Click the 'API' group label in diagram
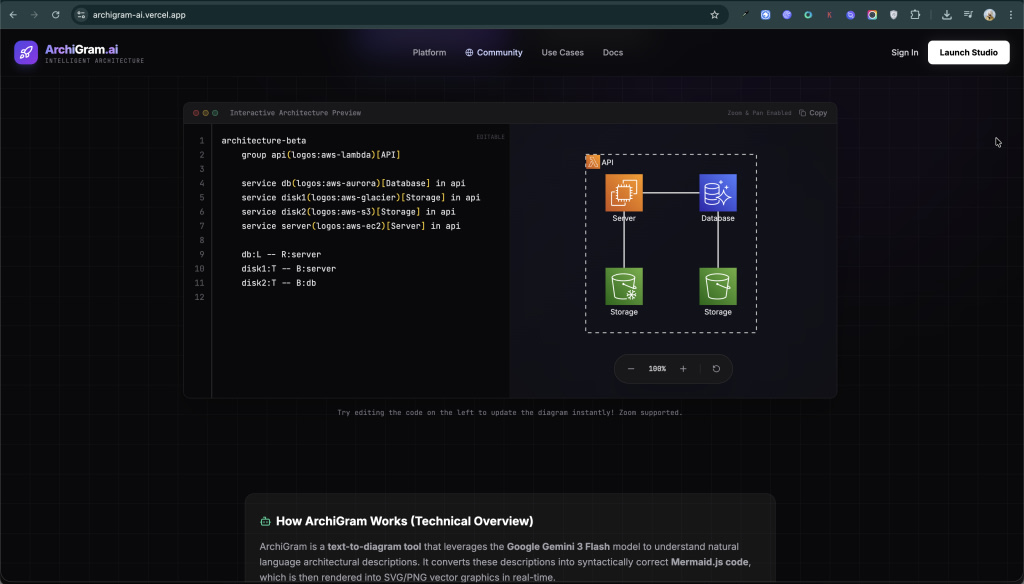Image resolution: width=1024 pixels, height=584 pixels. [x=607, y=163]
